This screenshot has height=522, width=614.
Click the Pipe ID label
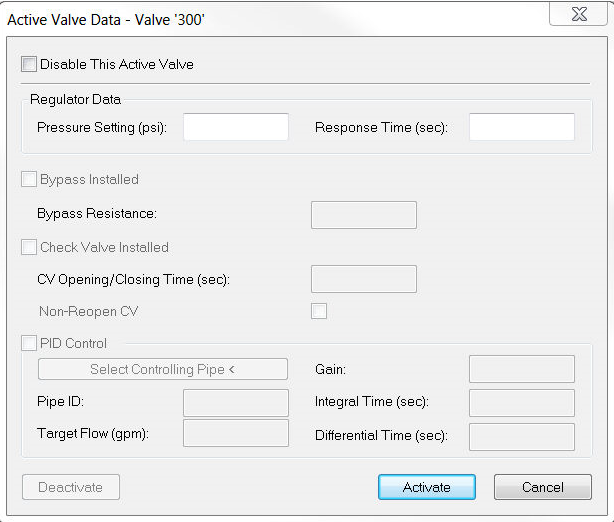[x=60, y=402]
